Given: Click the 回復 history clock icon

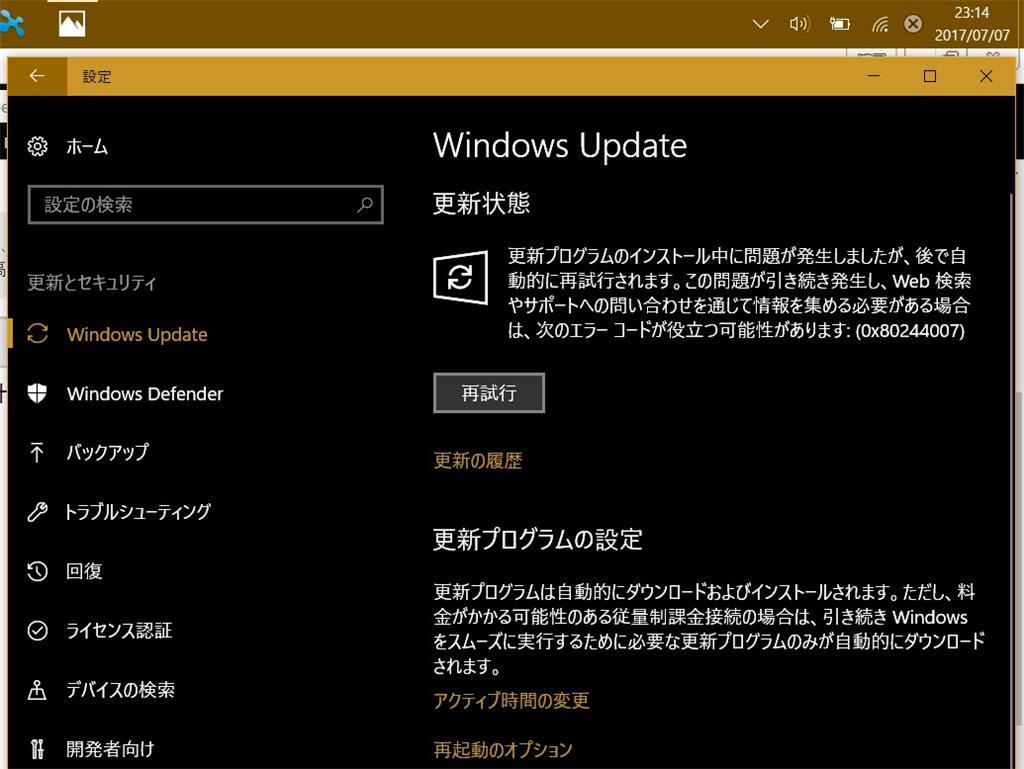Looking at the screenshot, I should [37, 571].
